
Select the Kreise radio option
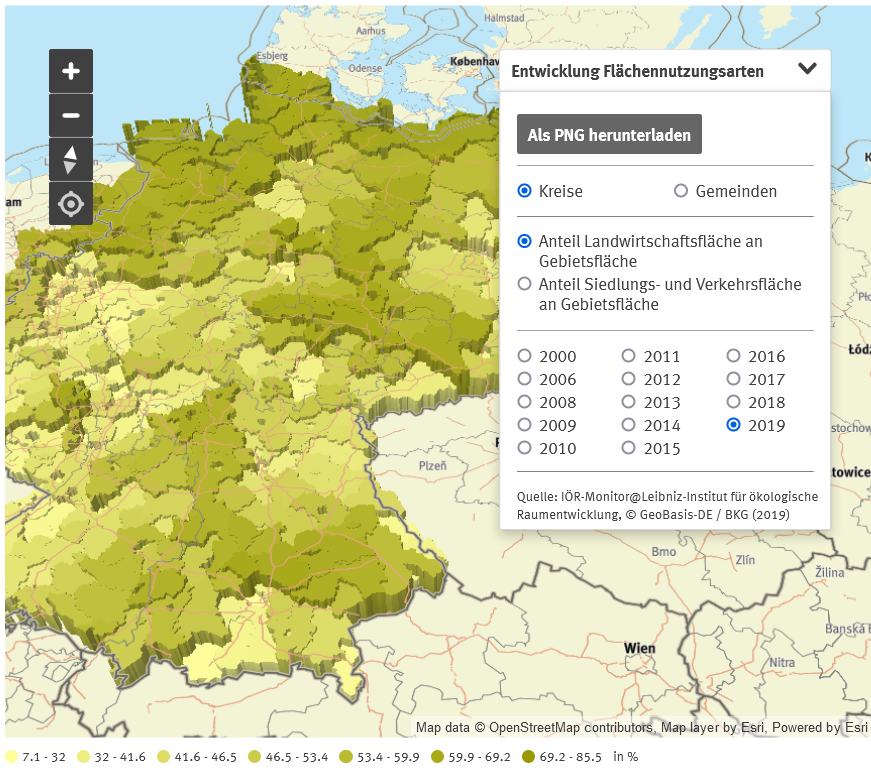(x=525, y=191)
